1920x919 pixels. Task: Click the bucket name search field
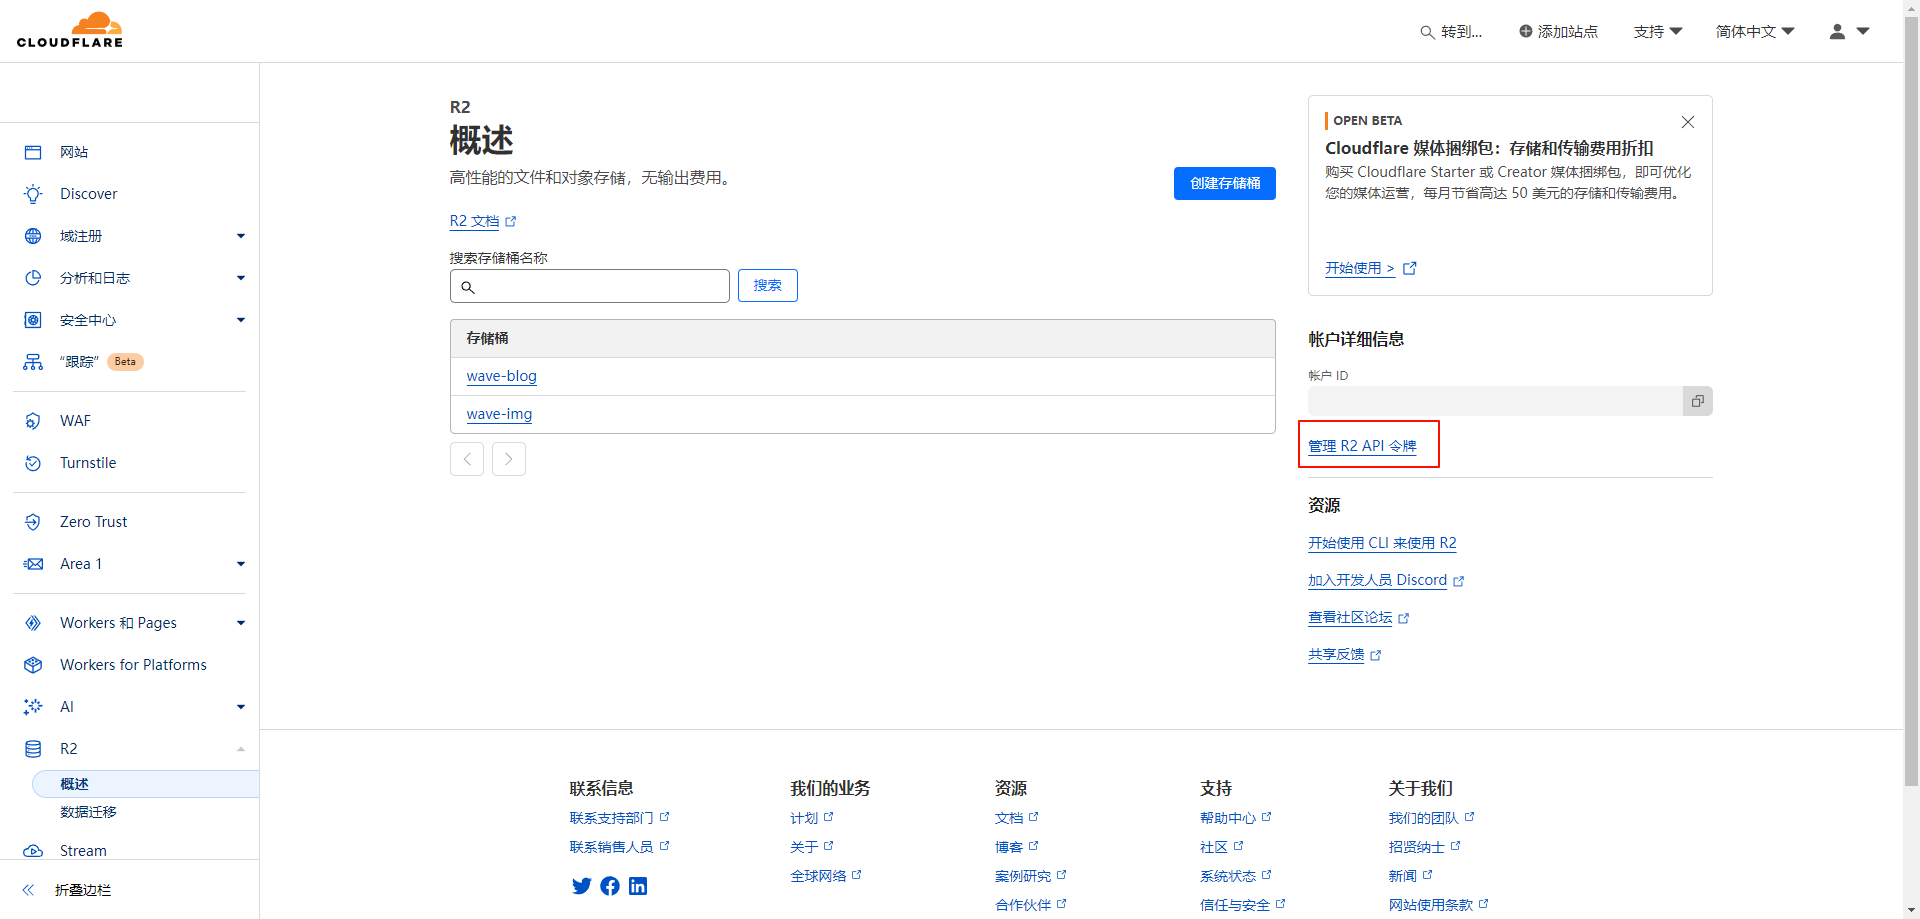pyautogui.click(x=590, y=286)
